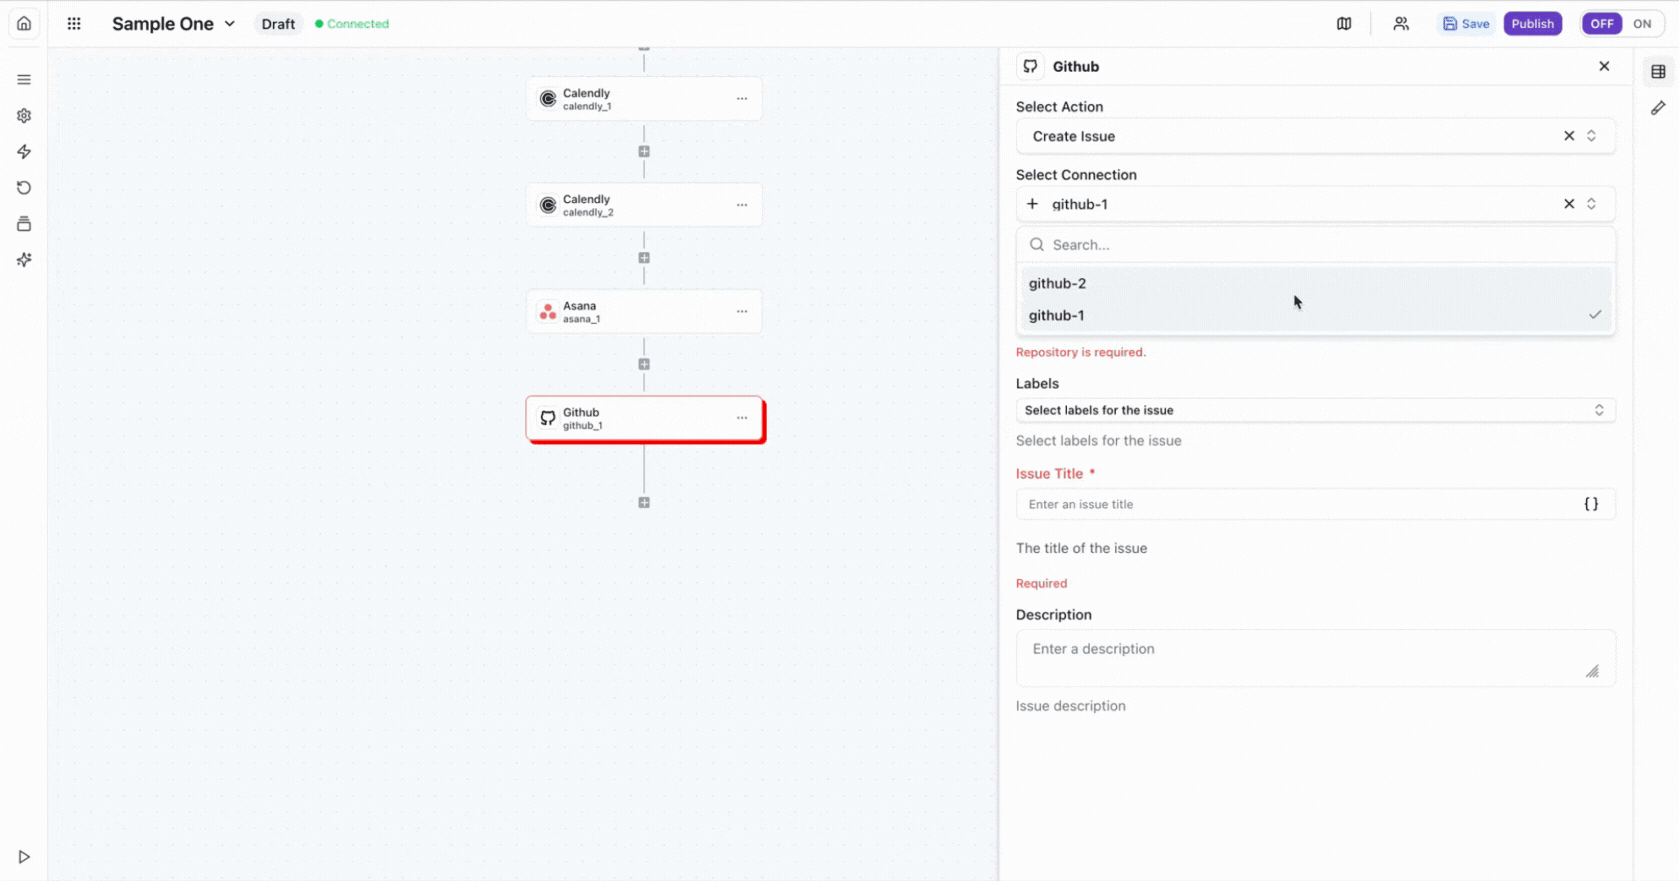Viewport: 1679px width, 881px height.
Task: Open the github_1 node options menu
Action: 742,418
